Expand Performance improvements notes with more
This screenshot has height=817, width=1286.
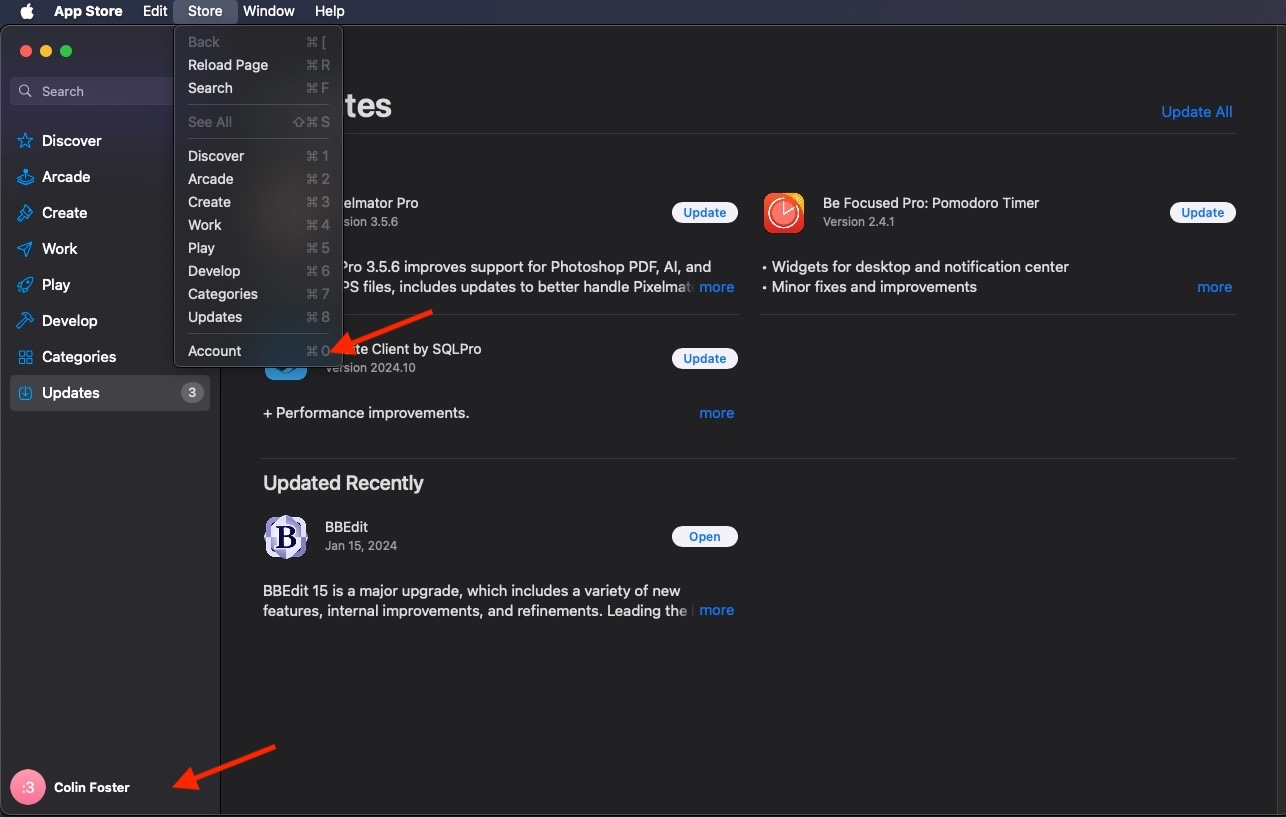[x=717, y=413]
